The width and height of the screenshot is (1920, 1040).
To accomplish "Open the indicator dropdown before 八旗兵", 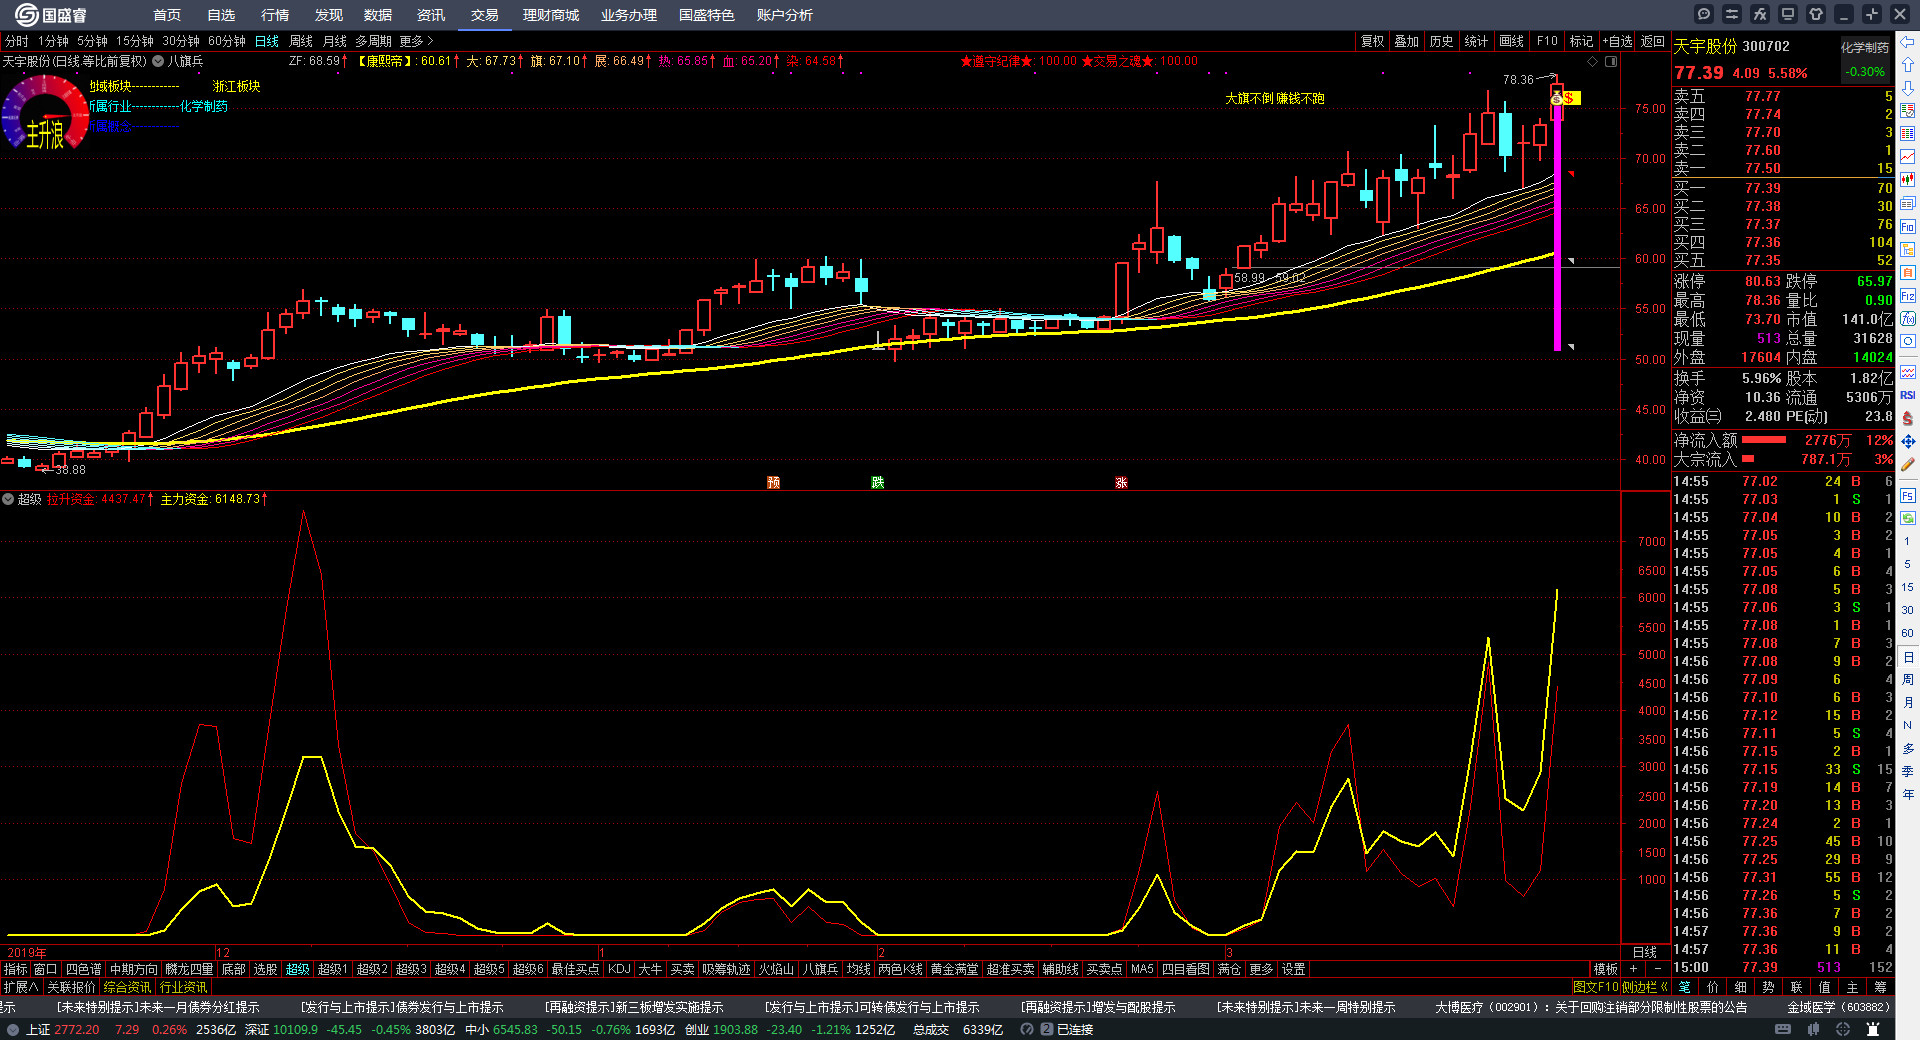I will [x=158, y=61].
